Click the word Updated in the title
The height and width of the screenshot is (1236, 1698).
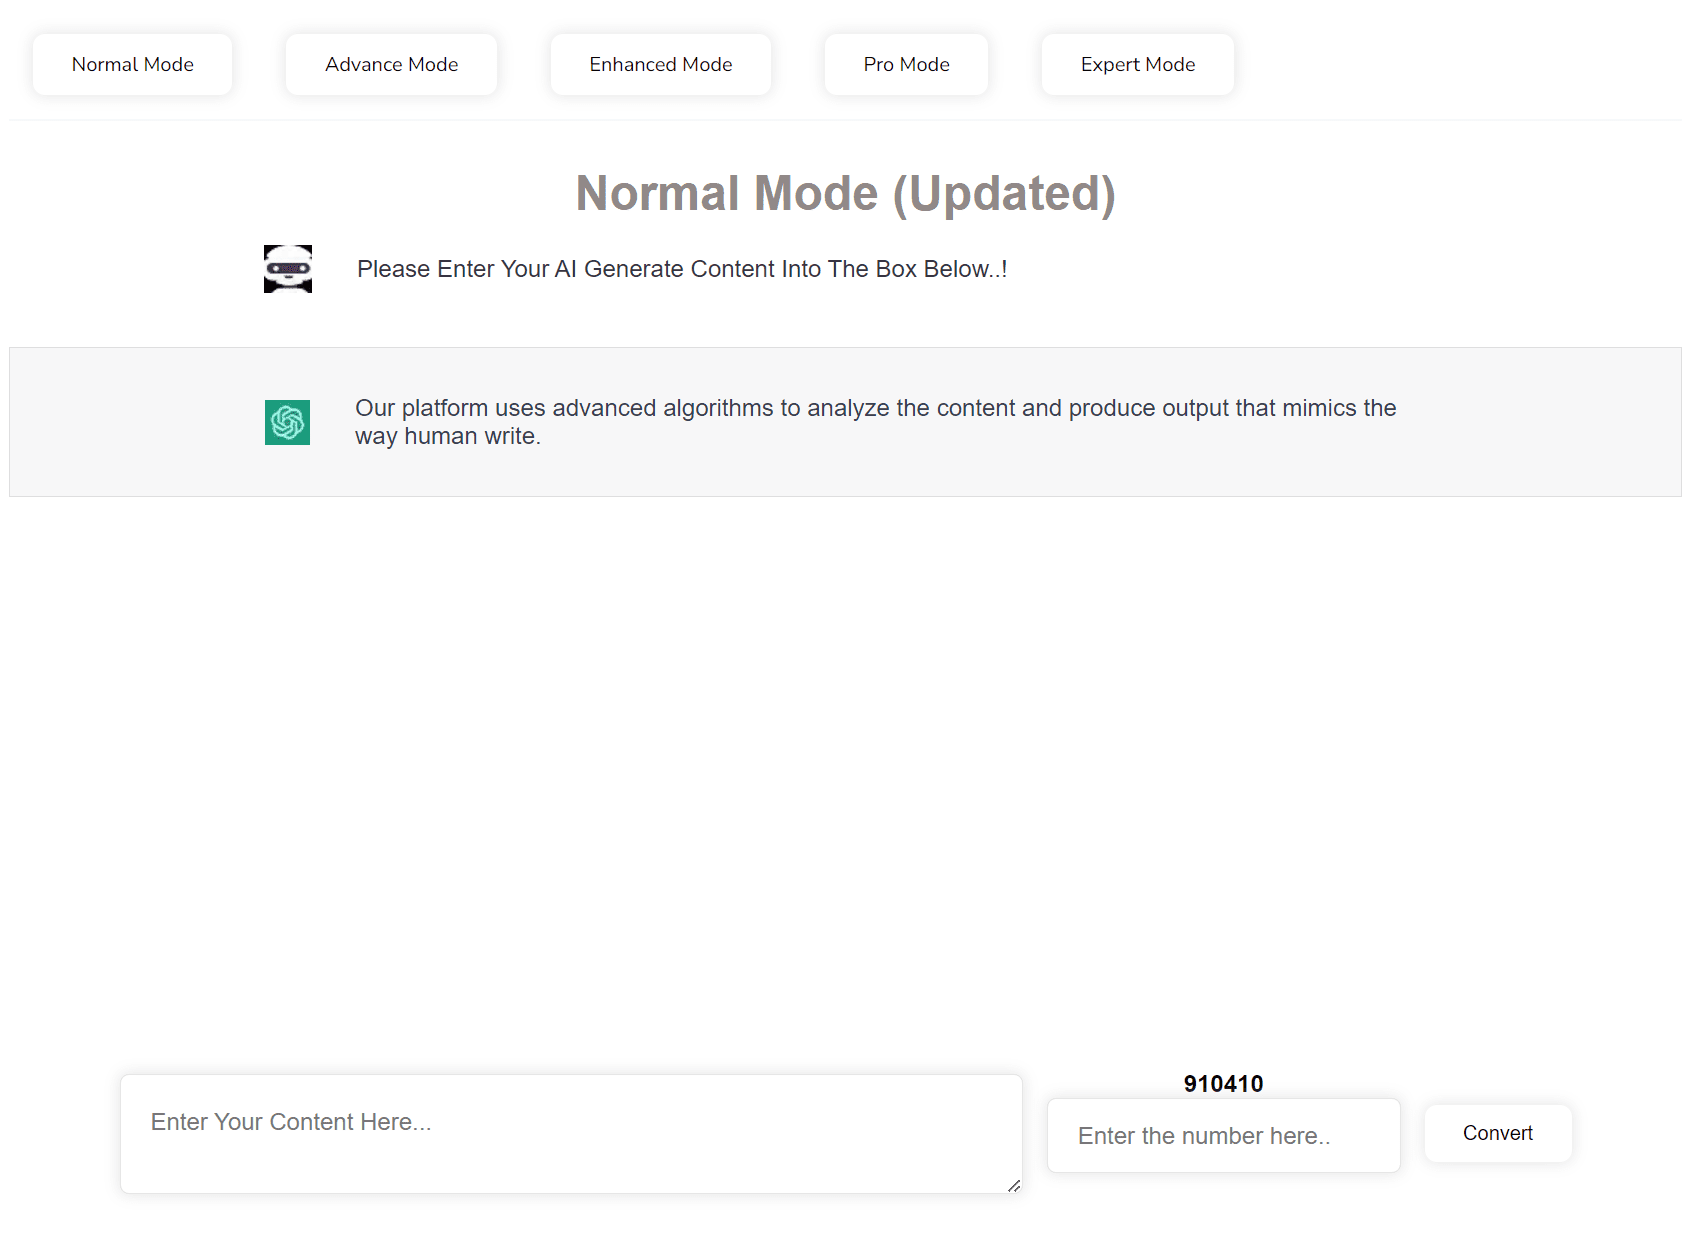click(1003, 193)
